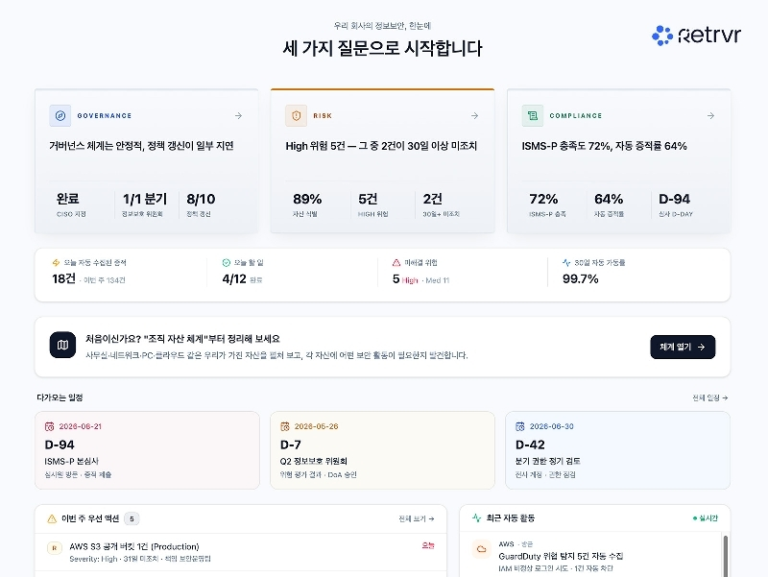Image resolution: width=768 pixels, height=577 pixels.
Task: Open Governance card via its arrow
Action: (x=238, y=116)
